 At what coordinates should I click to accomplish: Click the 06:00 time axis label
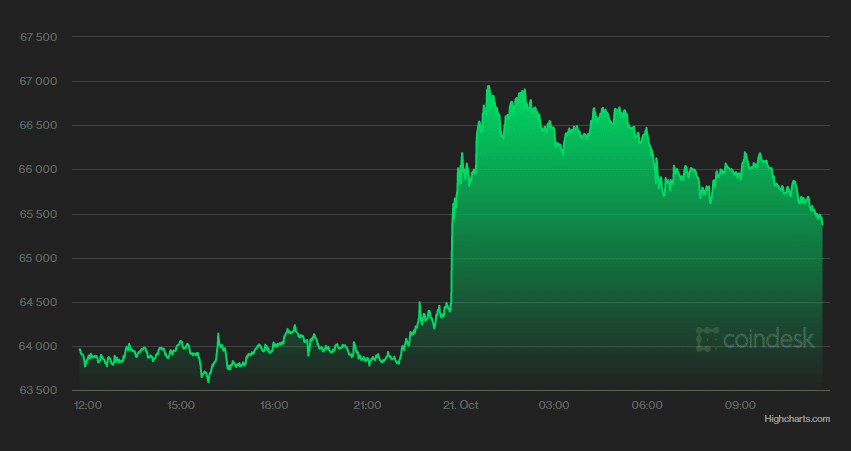647,405
